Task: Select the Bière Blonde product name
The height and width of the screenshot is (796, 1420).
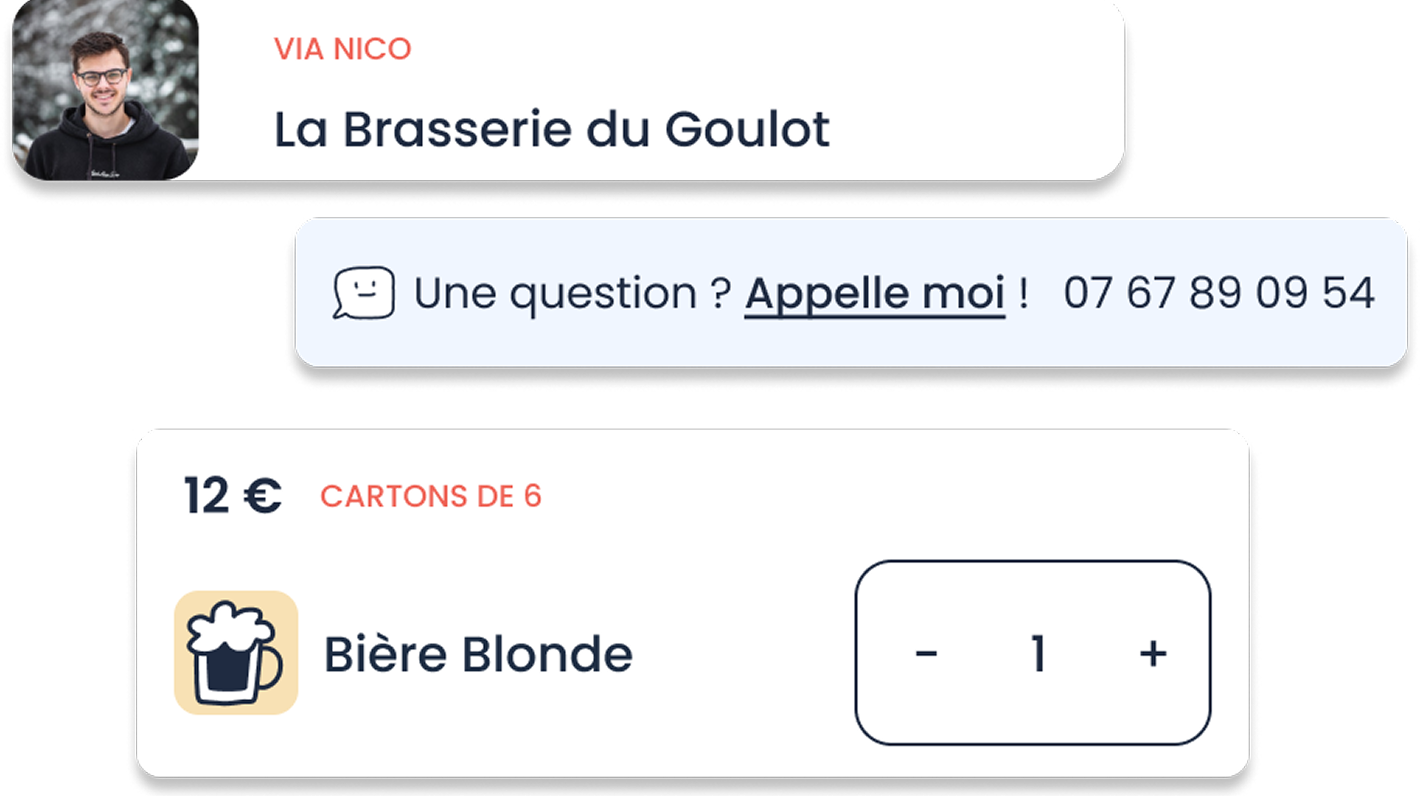Action: [x=478, y=655]
